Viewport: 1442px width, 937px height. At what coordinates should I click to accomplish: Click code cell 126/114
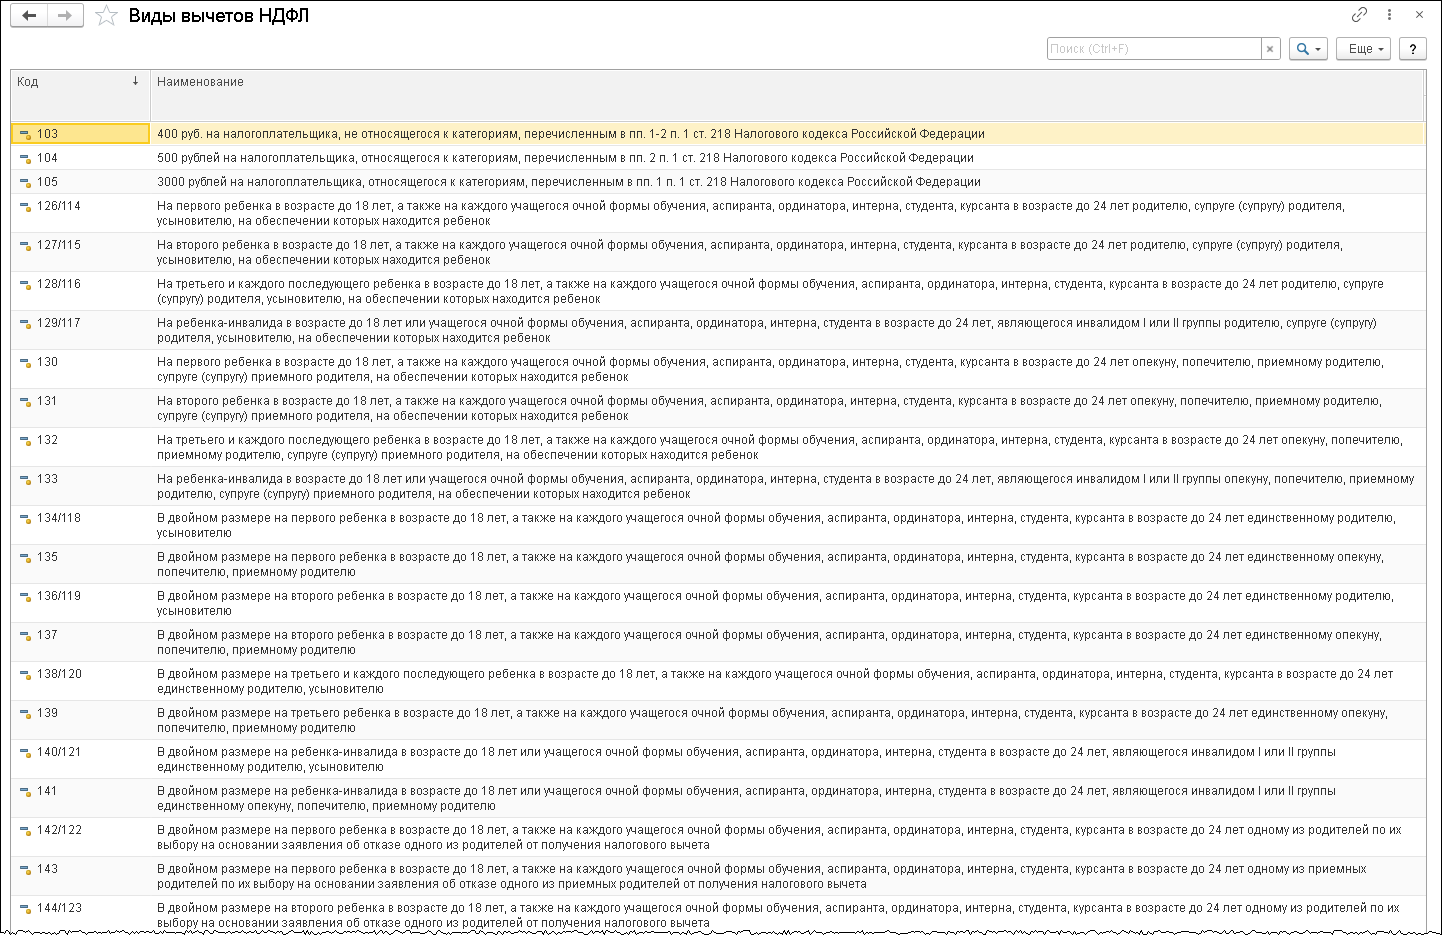click(81, 213)
